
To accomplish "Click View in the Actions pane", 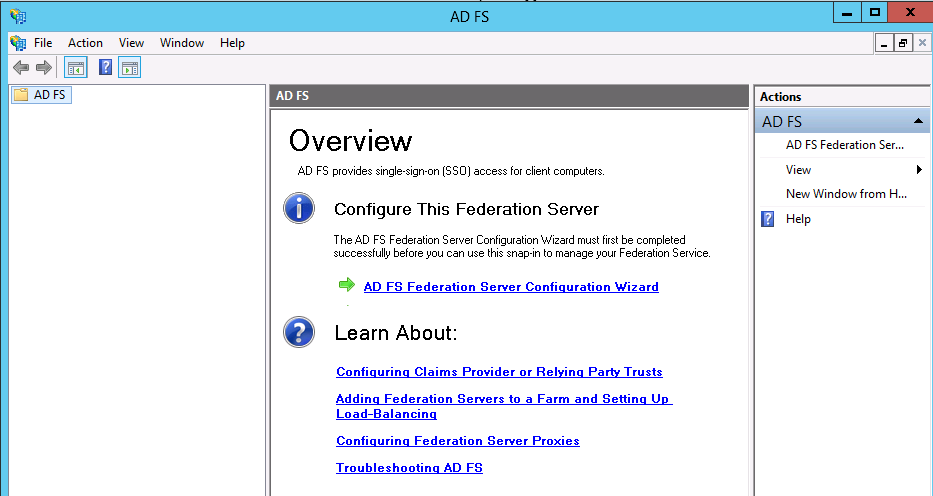I will 798,170.
